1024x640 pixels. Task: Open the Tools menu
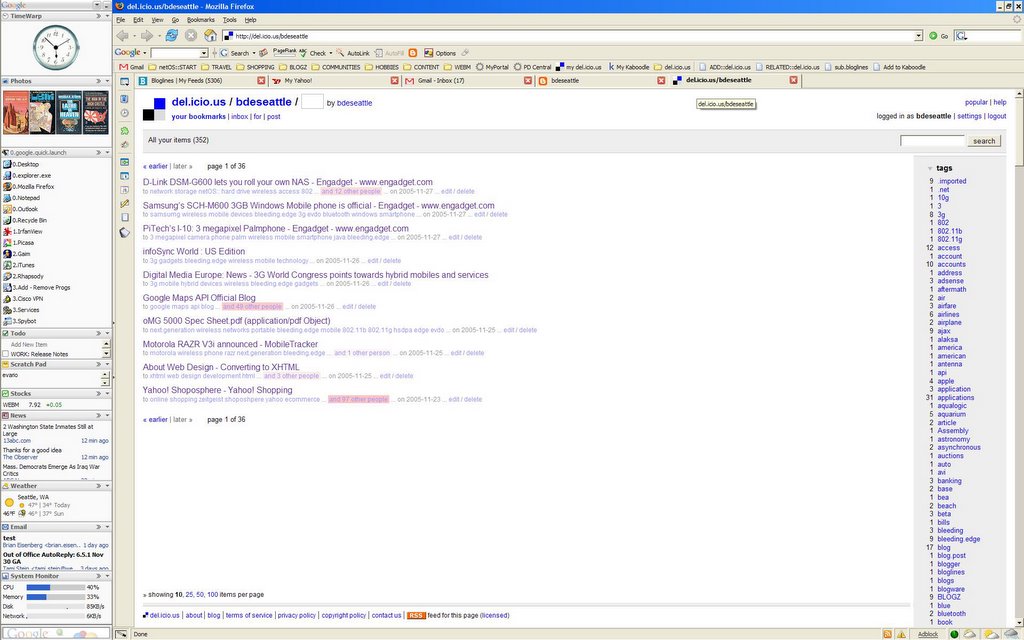click(229, 20)
